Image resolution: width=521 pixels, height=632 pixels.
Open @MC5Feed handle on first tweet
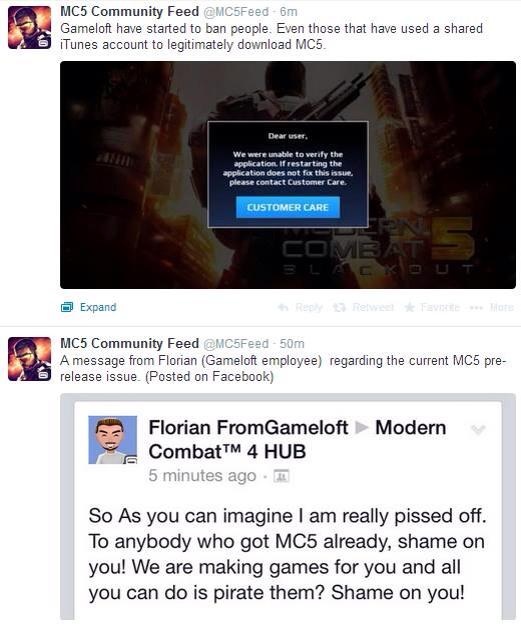236,12
